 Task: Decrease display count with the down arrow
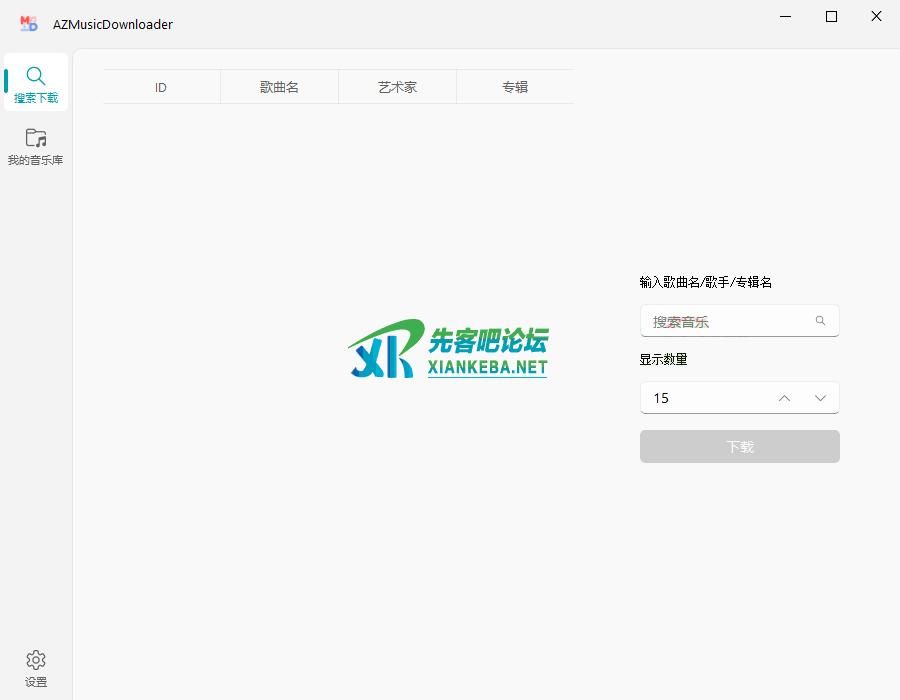820,398
